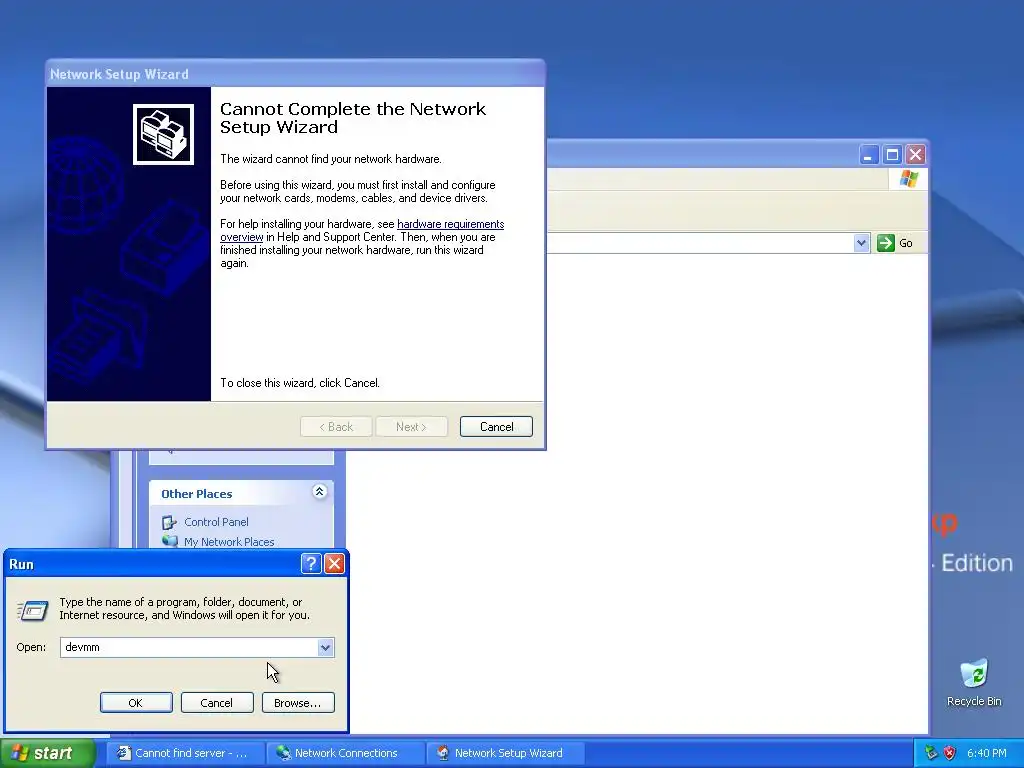Screen dimensions: 1024x768
Task: Click the Network Setup Wizard title bar
Action: coord(295,74)
